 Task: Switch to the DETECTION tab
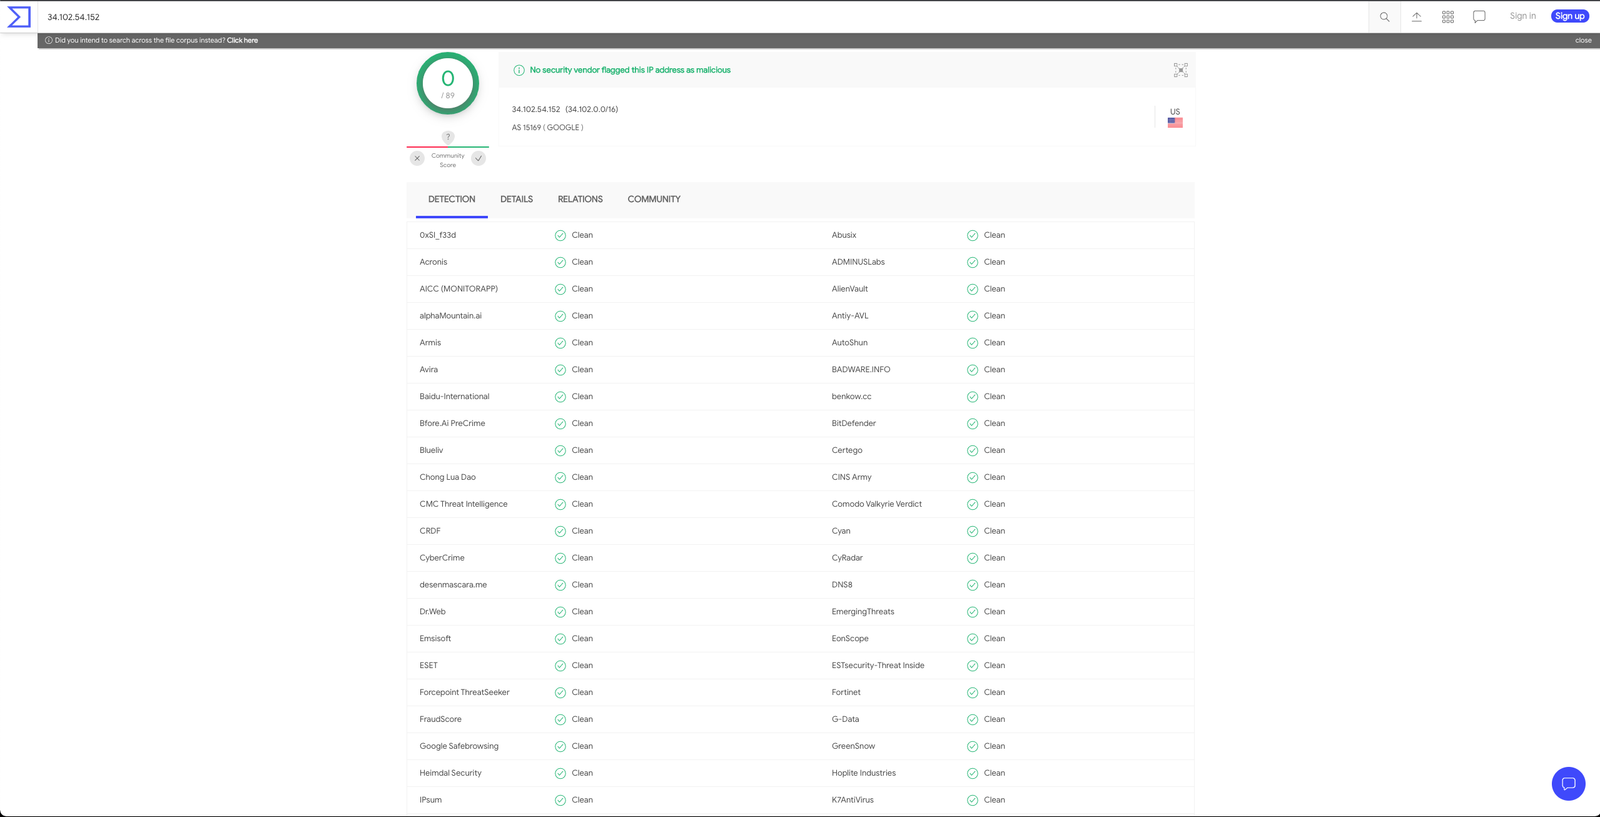pos(452,199)
